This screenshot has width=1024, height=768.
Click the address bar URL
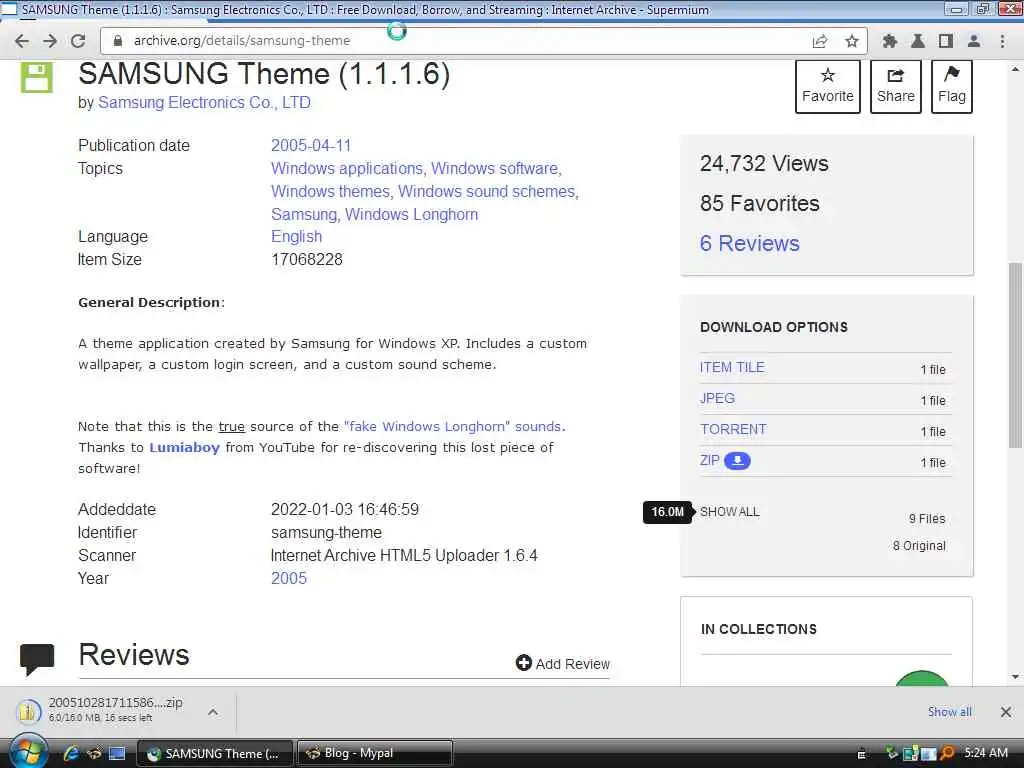tap(242, 40)
